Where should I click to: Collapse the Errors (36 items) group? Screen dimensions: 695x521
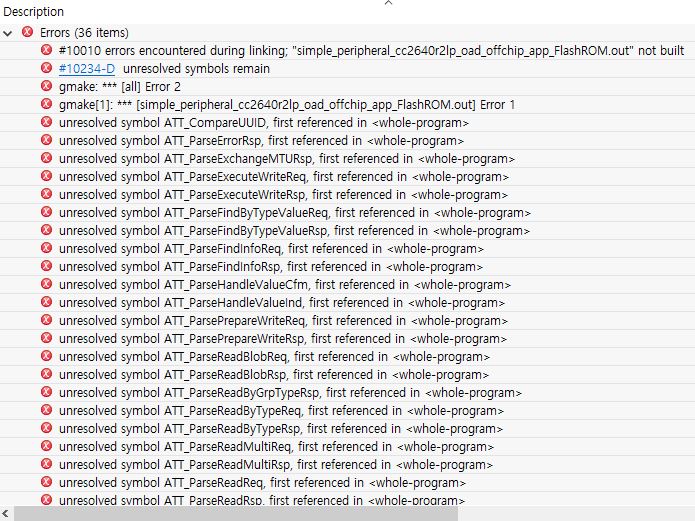click(8, 33)
